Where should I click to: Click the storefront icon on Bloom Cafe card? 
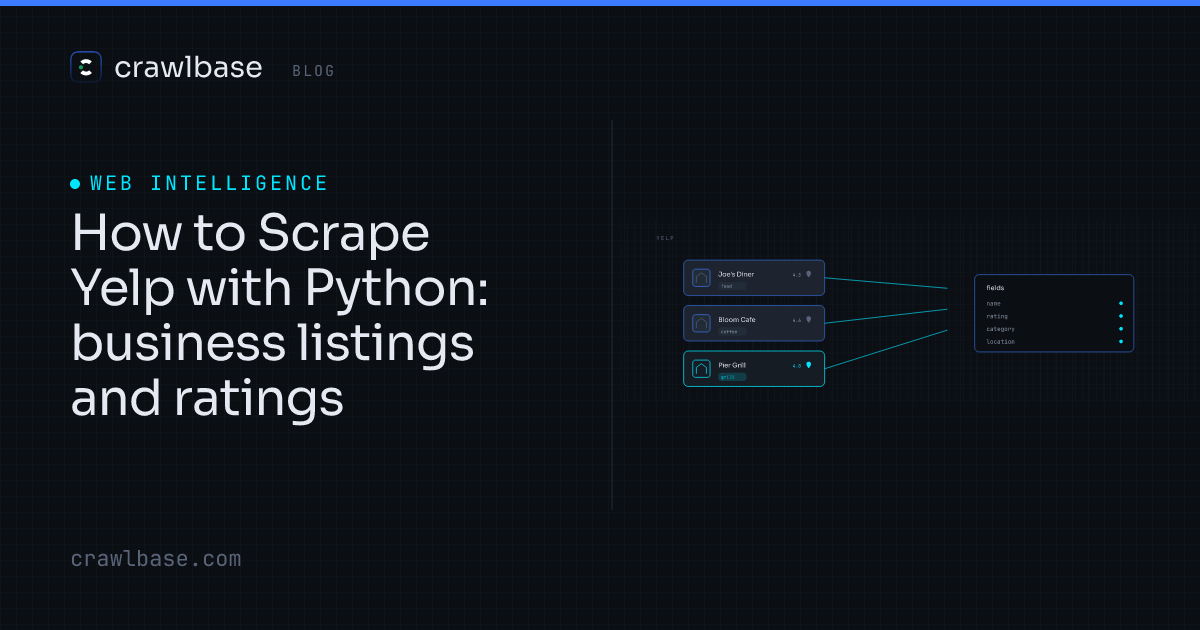point(701,323)
